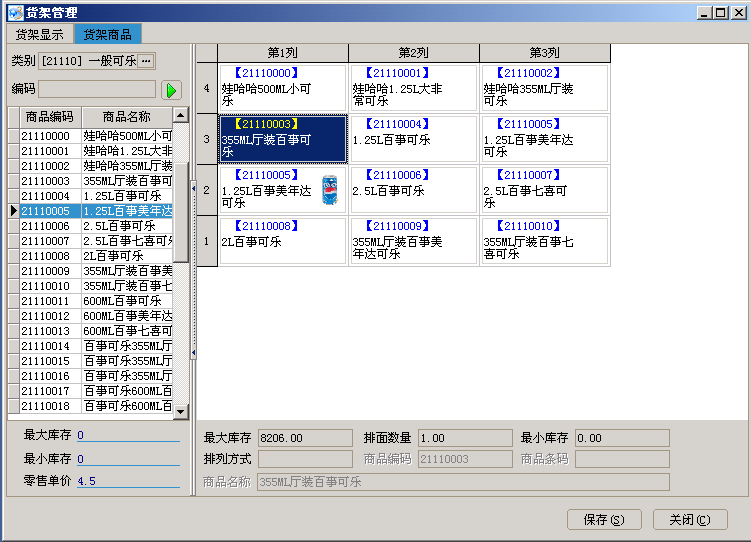
Task: Click 商品编码 column header in list
Action: pyautogui.click(x=50, y=117)
